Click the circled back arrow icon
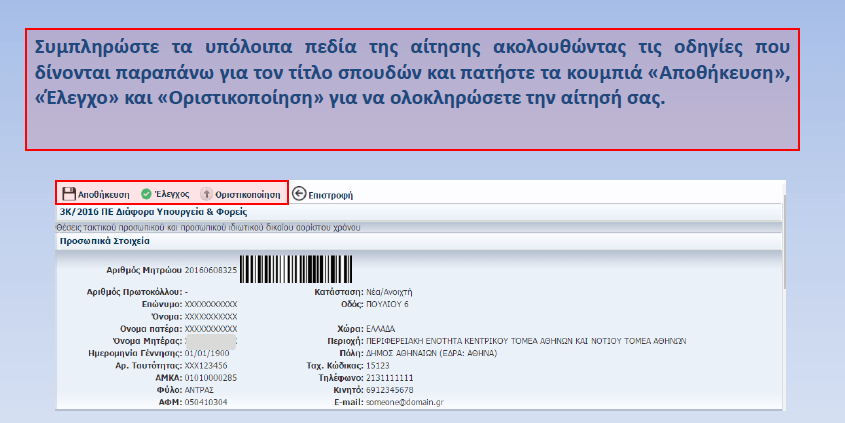The image size is (845, 423). [298, 194]
